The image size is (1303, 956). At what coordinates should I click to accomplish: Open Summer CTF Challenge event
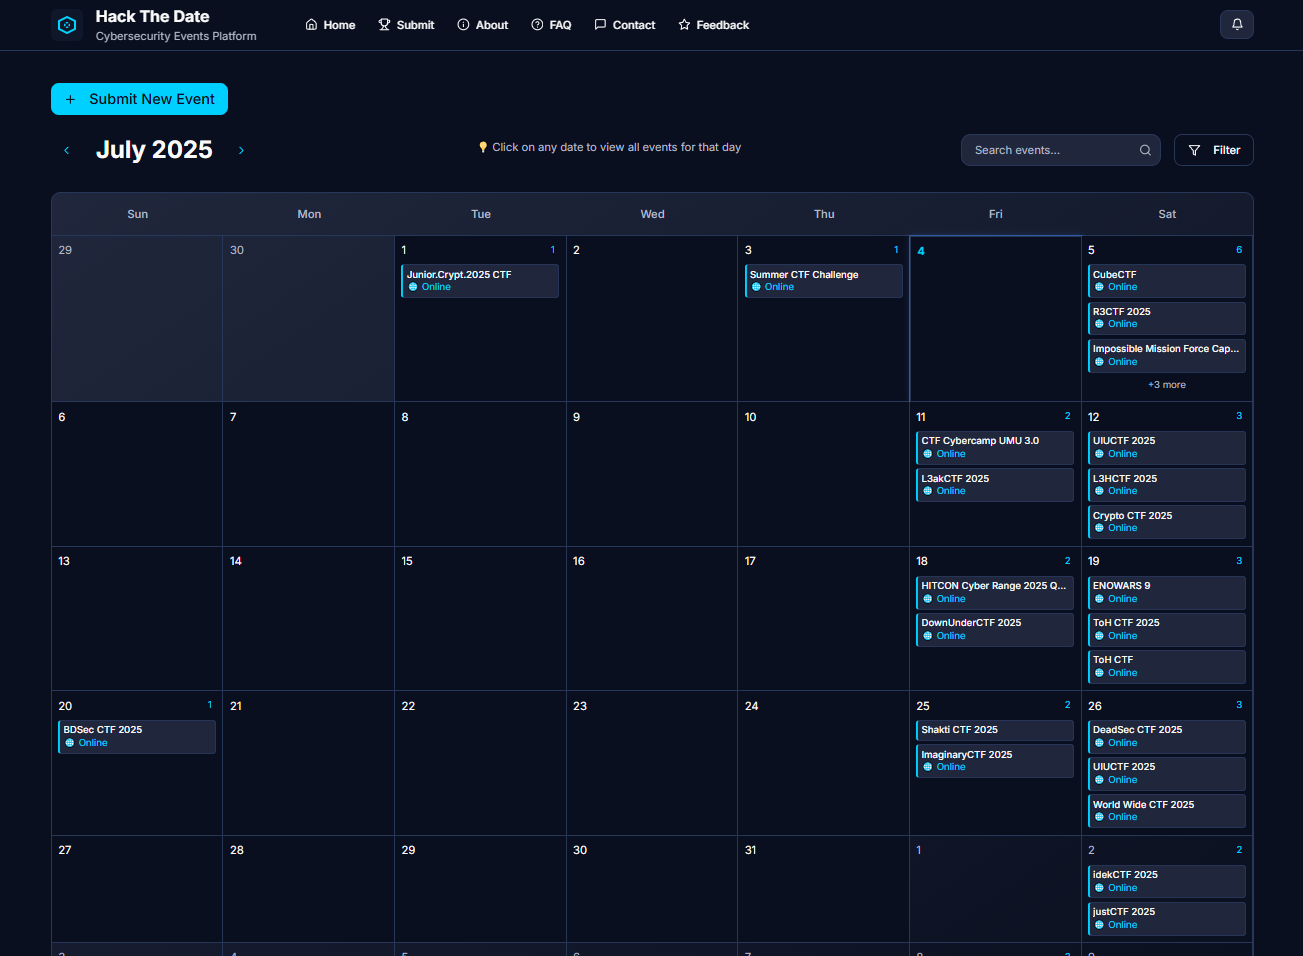[824, 281]
